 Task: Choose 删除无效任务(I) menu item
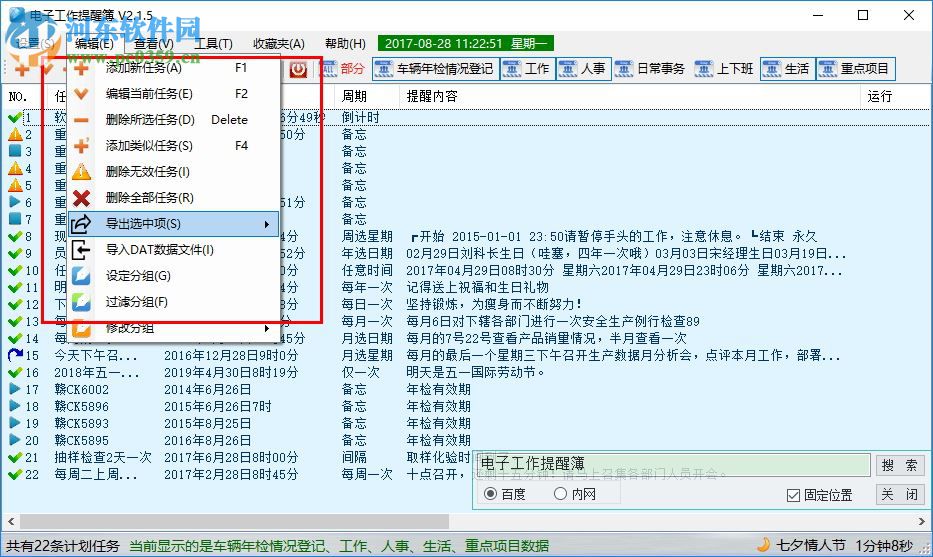[173, 172]
